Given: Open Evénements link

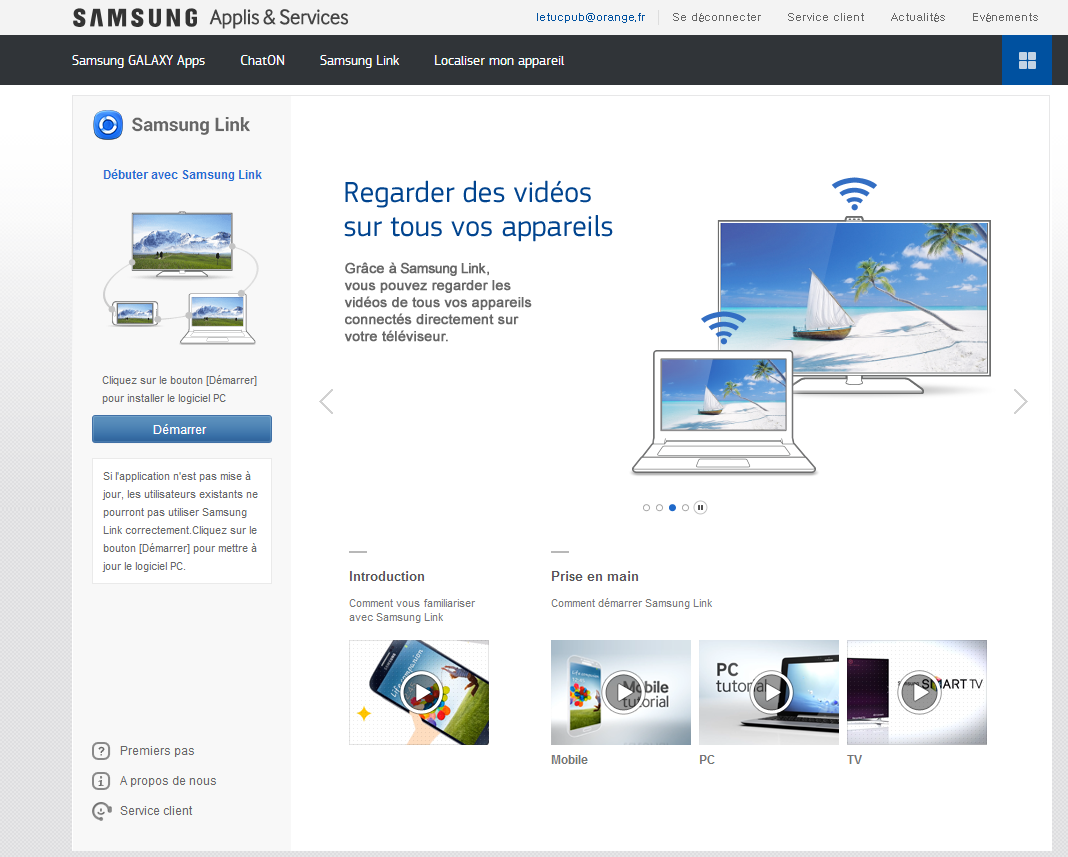Looking at the screenshot, I should [1005, 17].
